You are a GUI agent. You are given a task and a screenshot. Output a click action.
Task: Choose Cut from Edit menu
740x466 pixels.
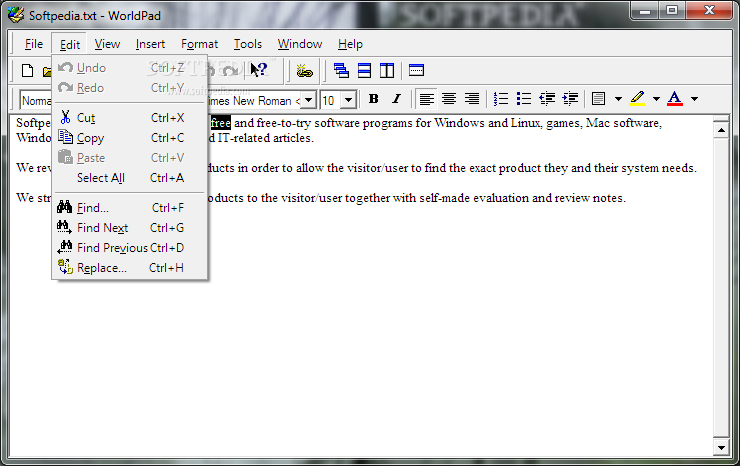[x=130, y=118]
